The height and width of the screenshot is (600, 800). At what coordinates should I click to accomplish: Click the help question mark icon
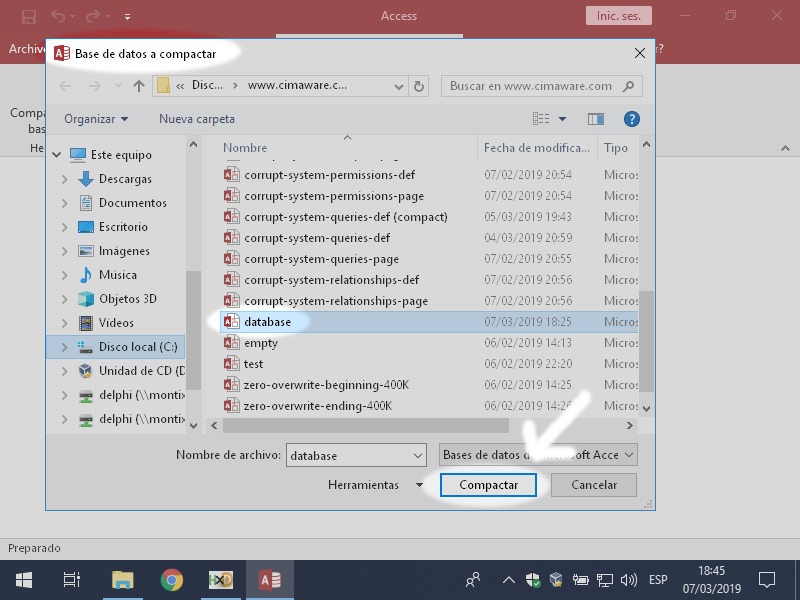[x=631, y=119]
